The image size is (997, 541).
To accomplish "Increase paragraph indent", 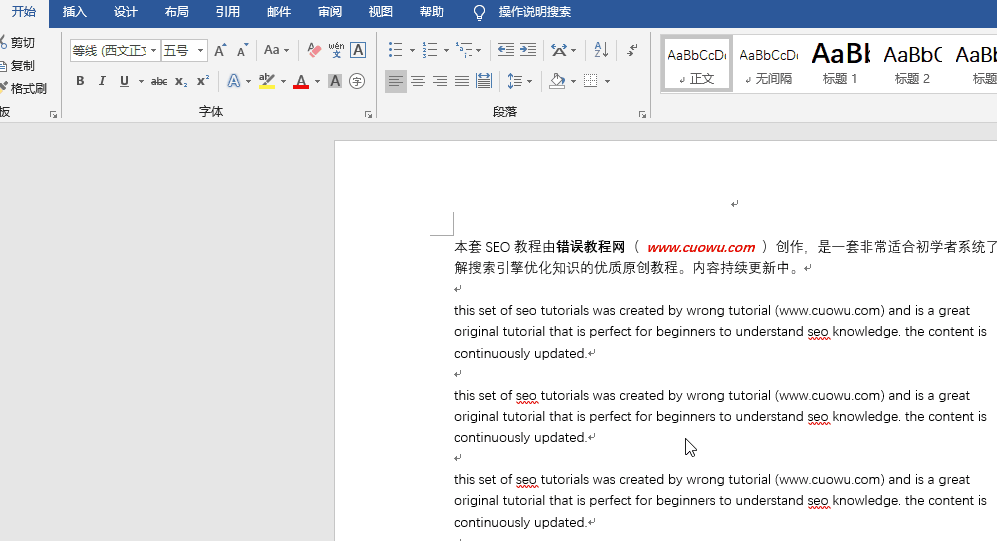I will pos(528,50).
